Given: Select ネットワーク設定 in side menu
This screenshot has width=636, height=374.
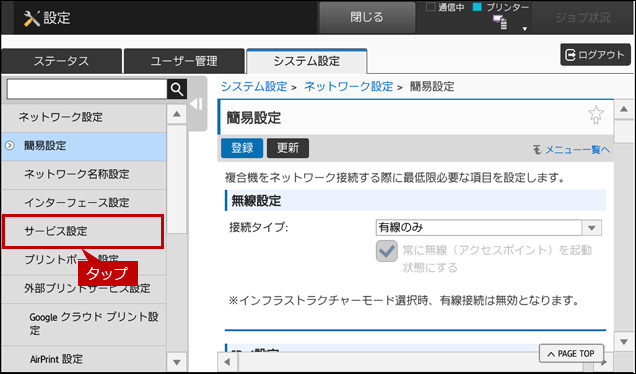Looking at the screenshot, I should coord(84,118).
